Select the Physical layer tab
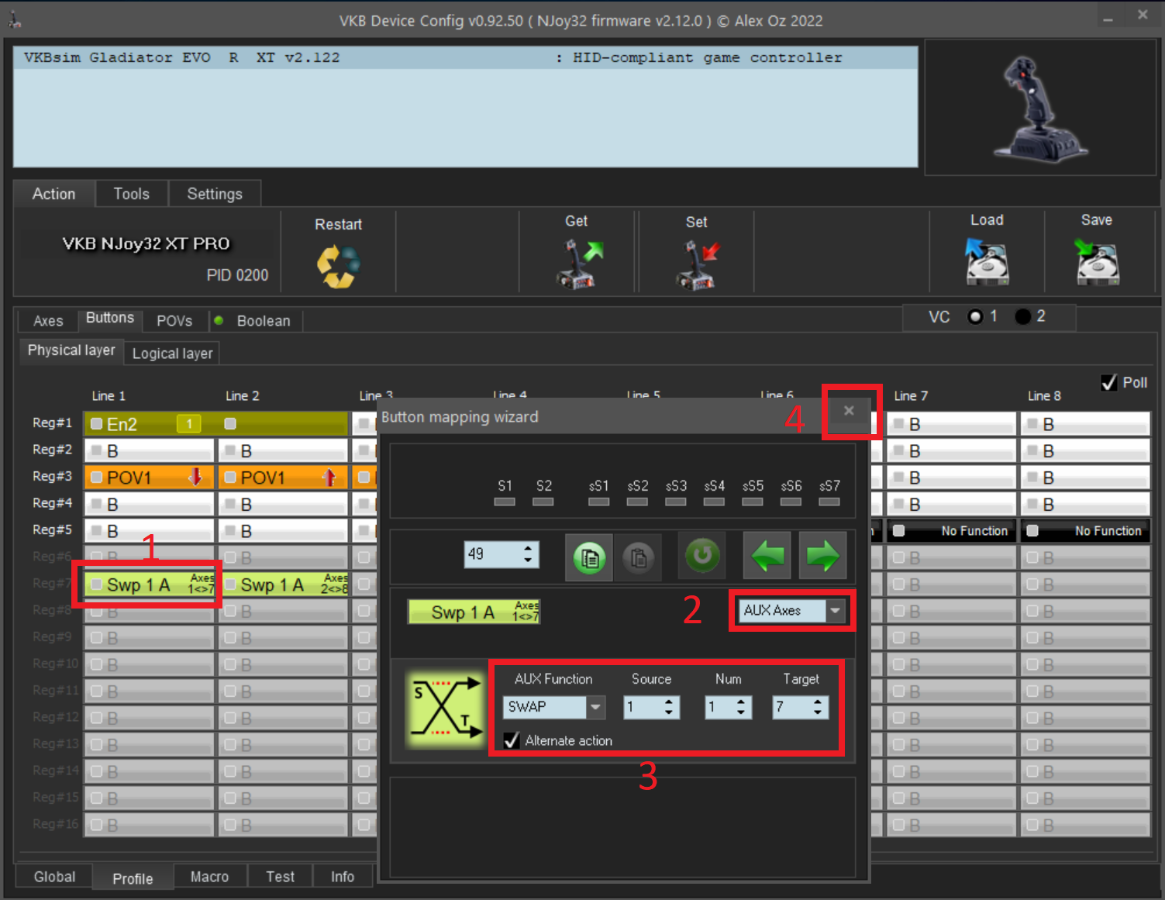The width and height of the screenshot is (1165, 900). click(x=71, y=350)
